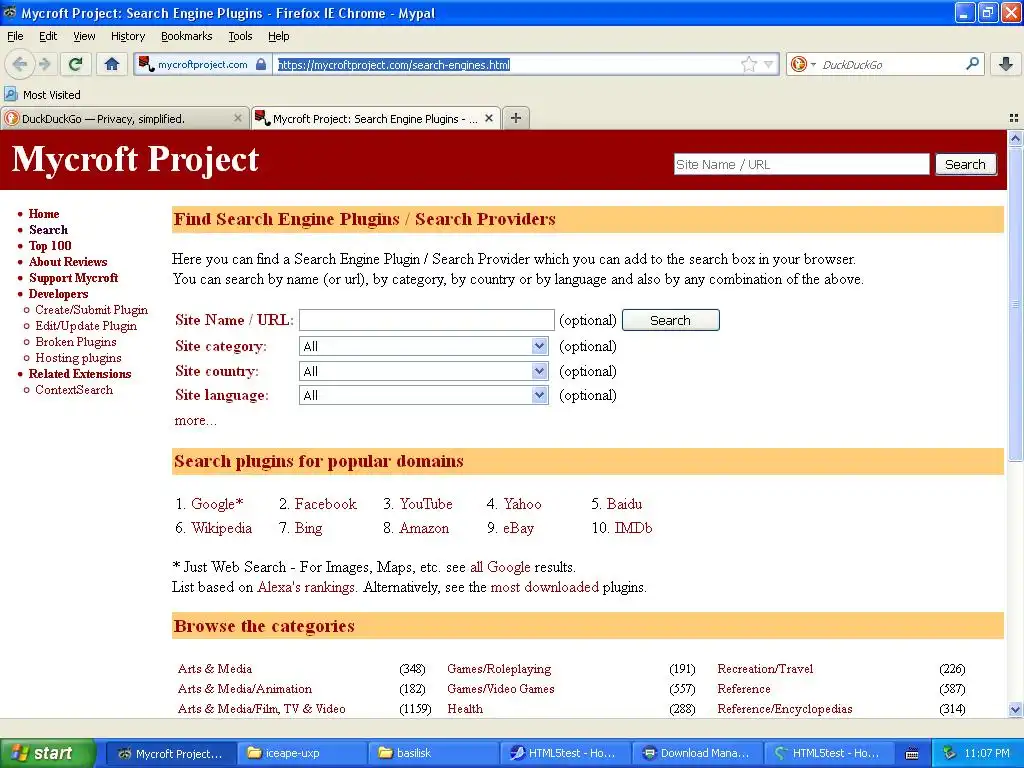Viewport: 1024px width, 768px height.
Task: Expand the Site category dropdown
Action: click(x=423, y=346)
